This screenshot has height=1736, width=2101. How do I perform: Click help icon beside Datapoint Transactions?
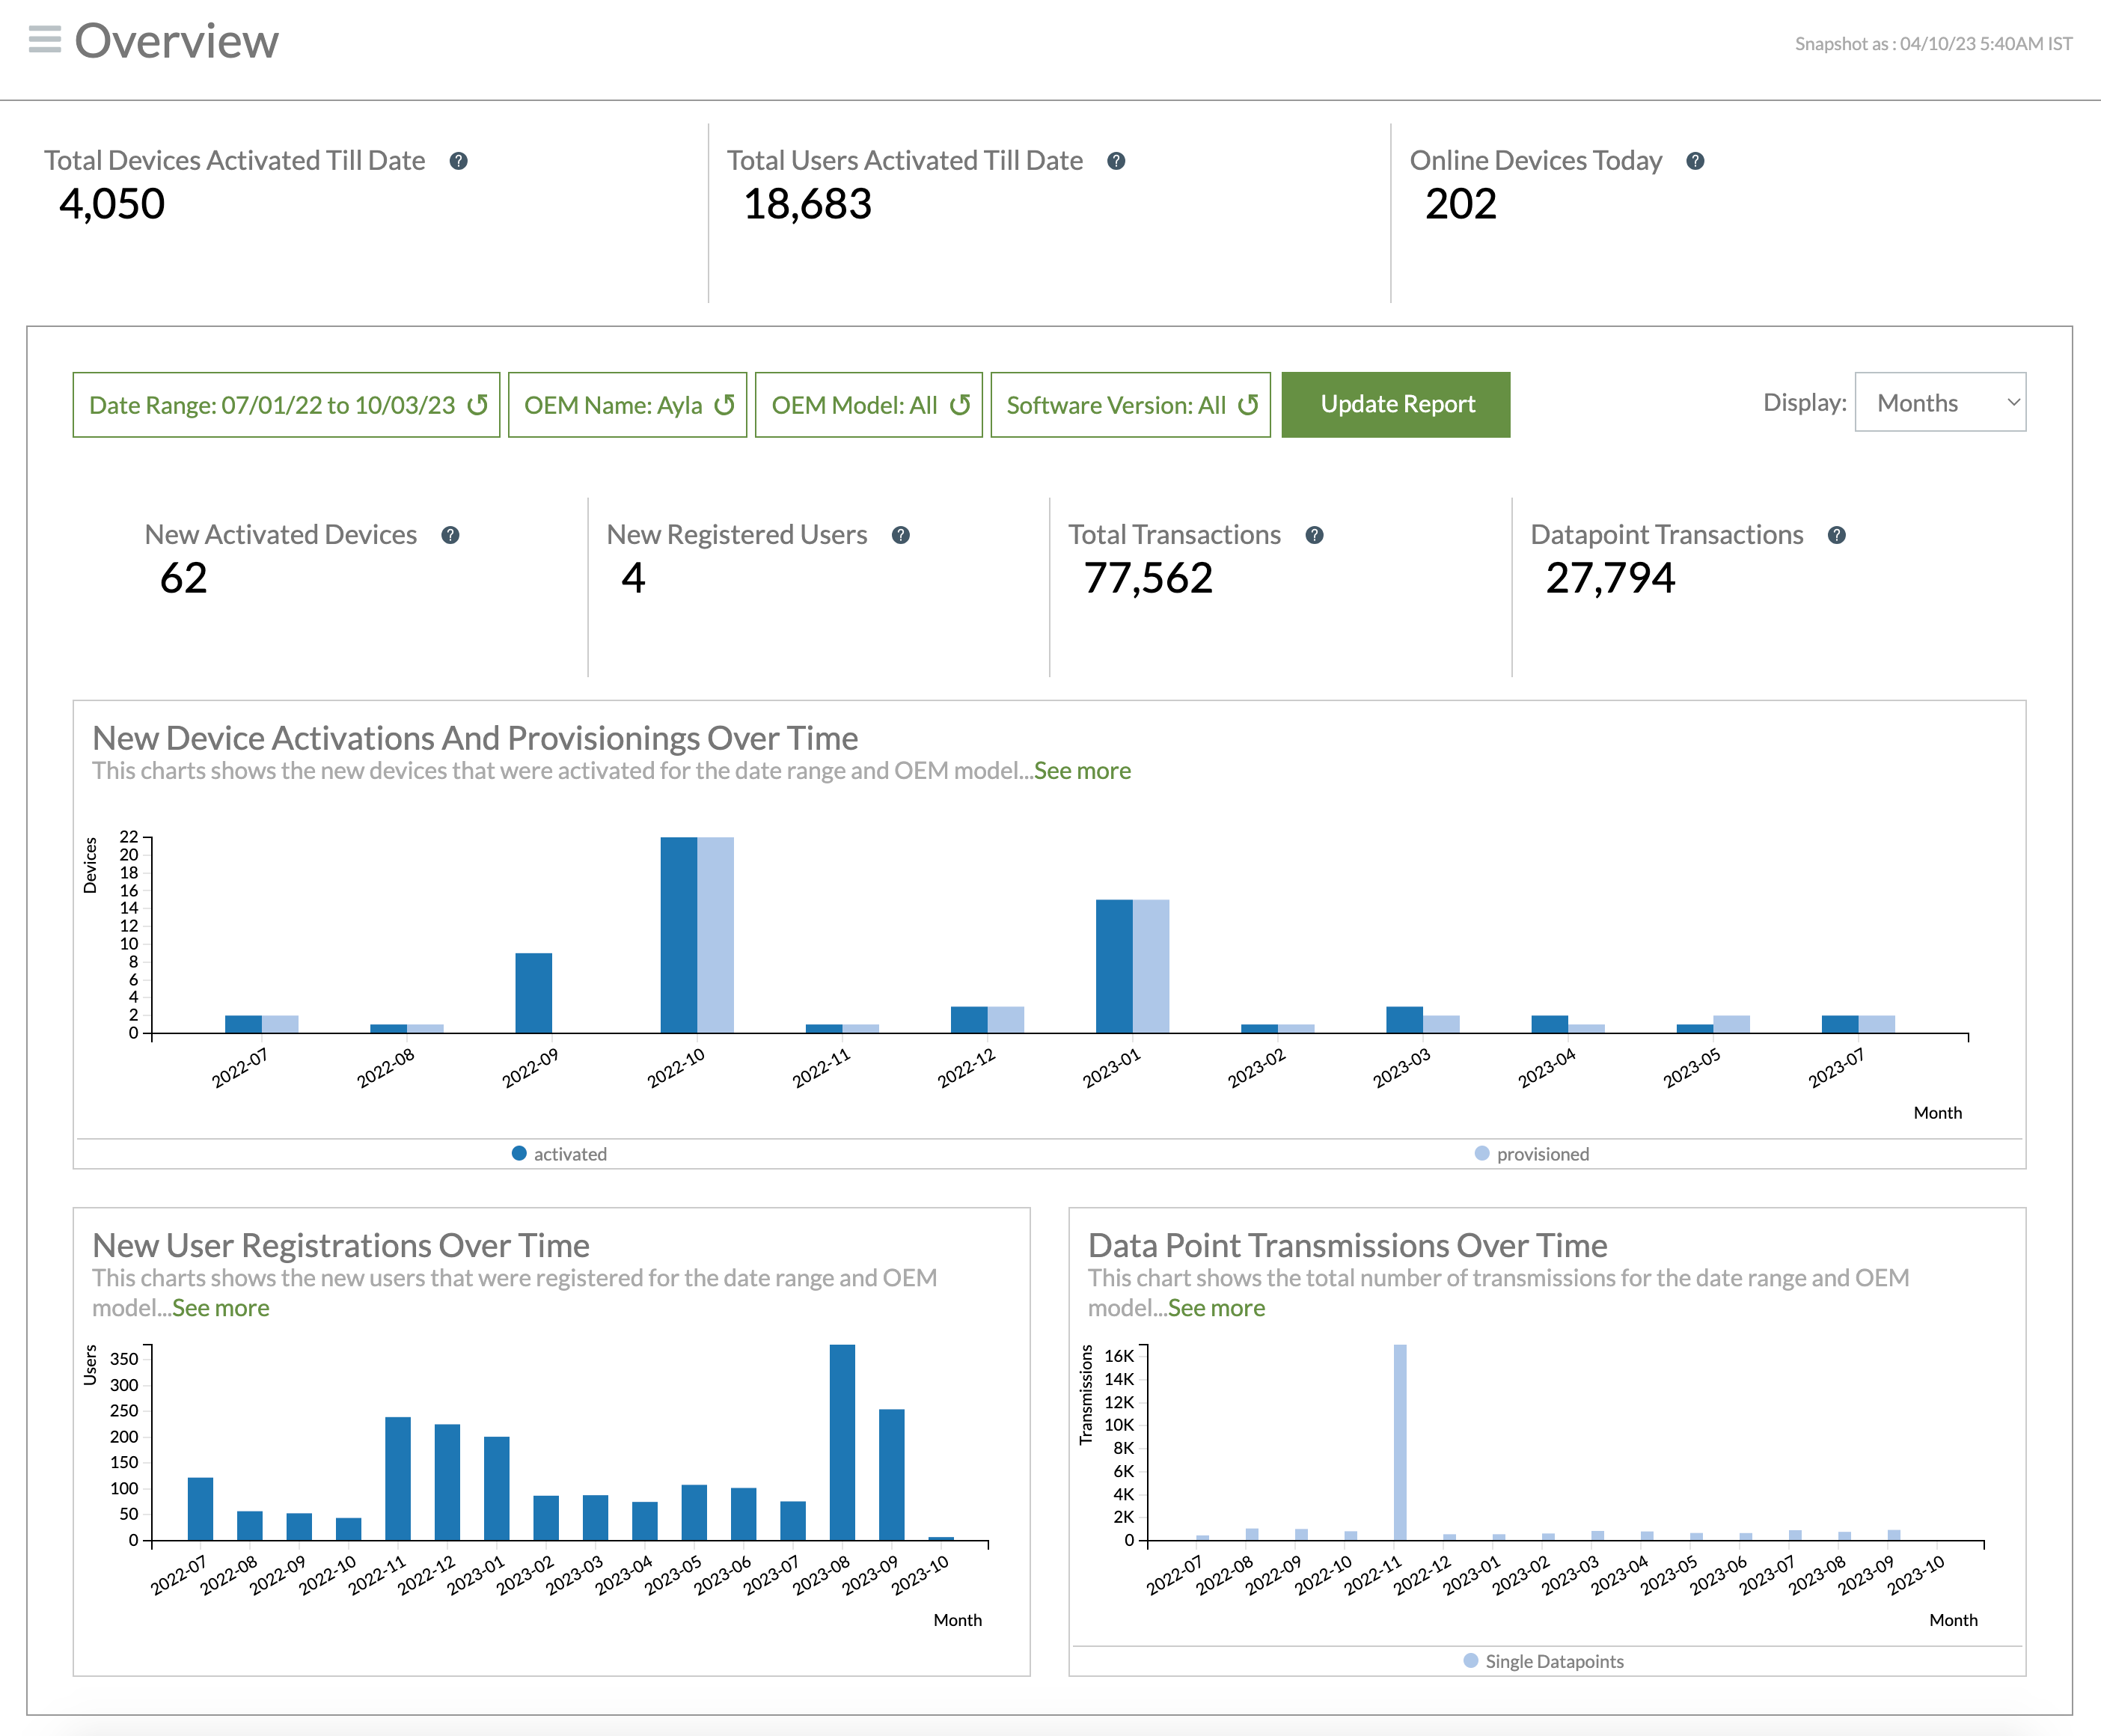1836,535
